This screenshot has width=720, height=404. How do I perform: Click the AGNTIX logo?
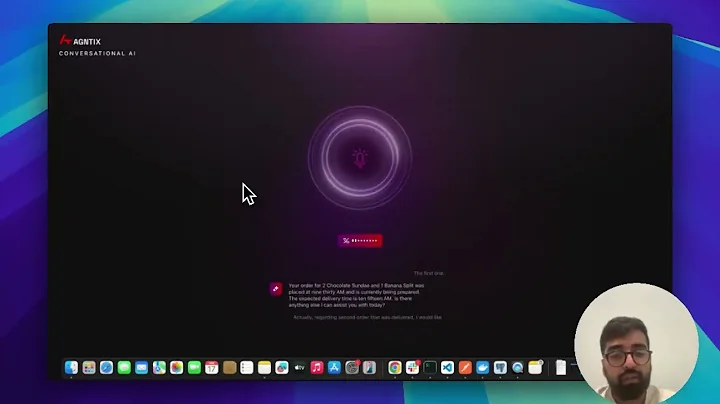pos(80,41)
